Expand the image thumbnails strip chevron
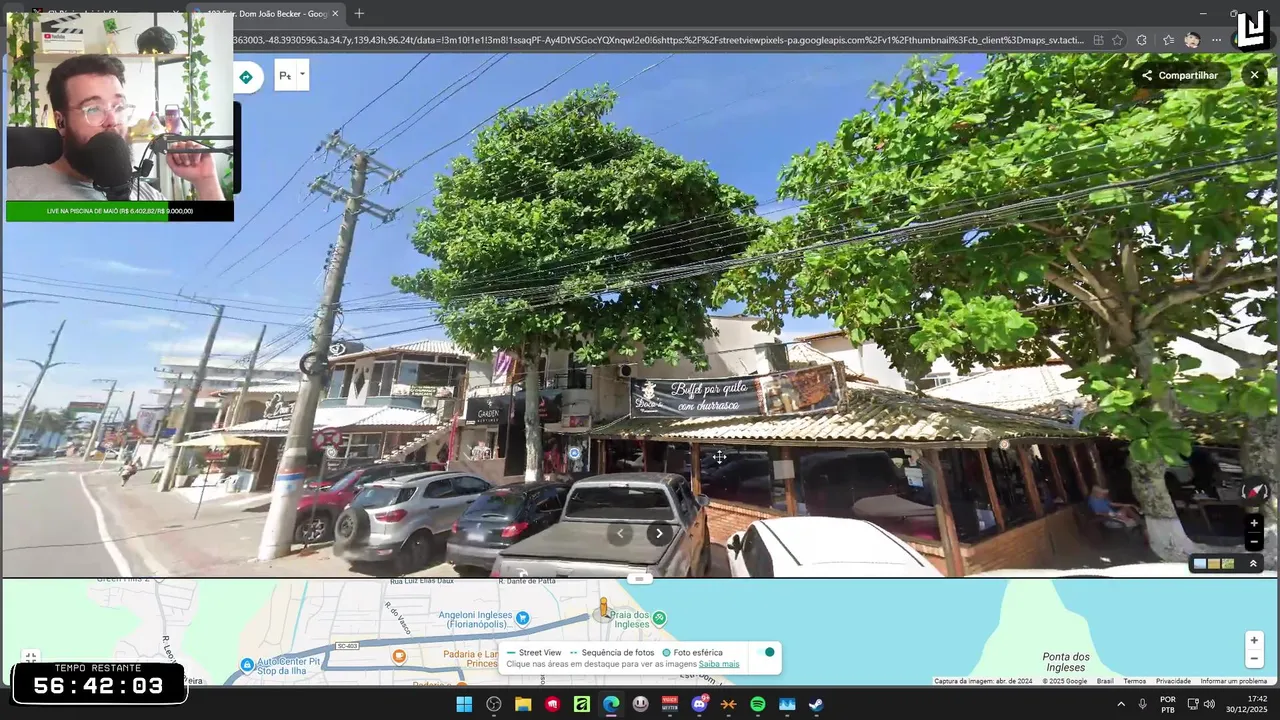This screenshot has height=720, width=1280. pyautogui.click(x=1253, y=564)
